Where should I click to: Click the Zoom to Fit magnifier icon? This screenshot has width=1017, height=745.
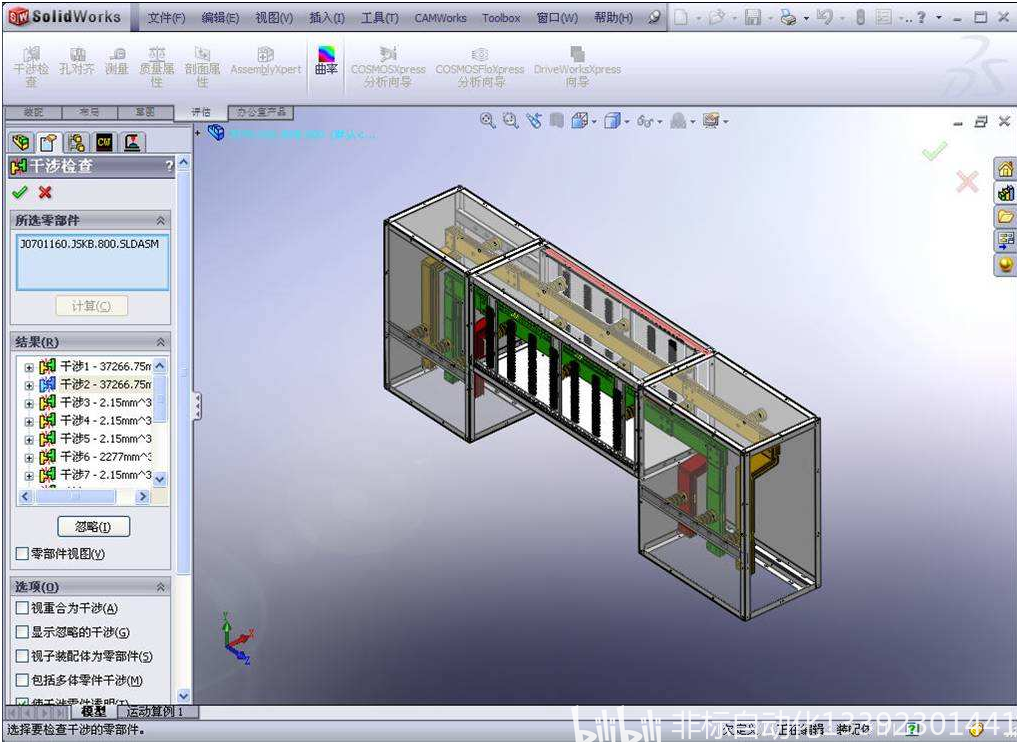click(x=487, y=121)
